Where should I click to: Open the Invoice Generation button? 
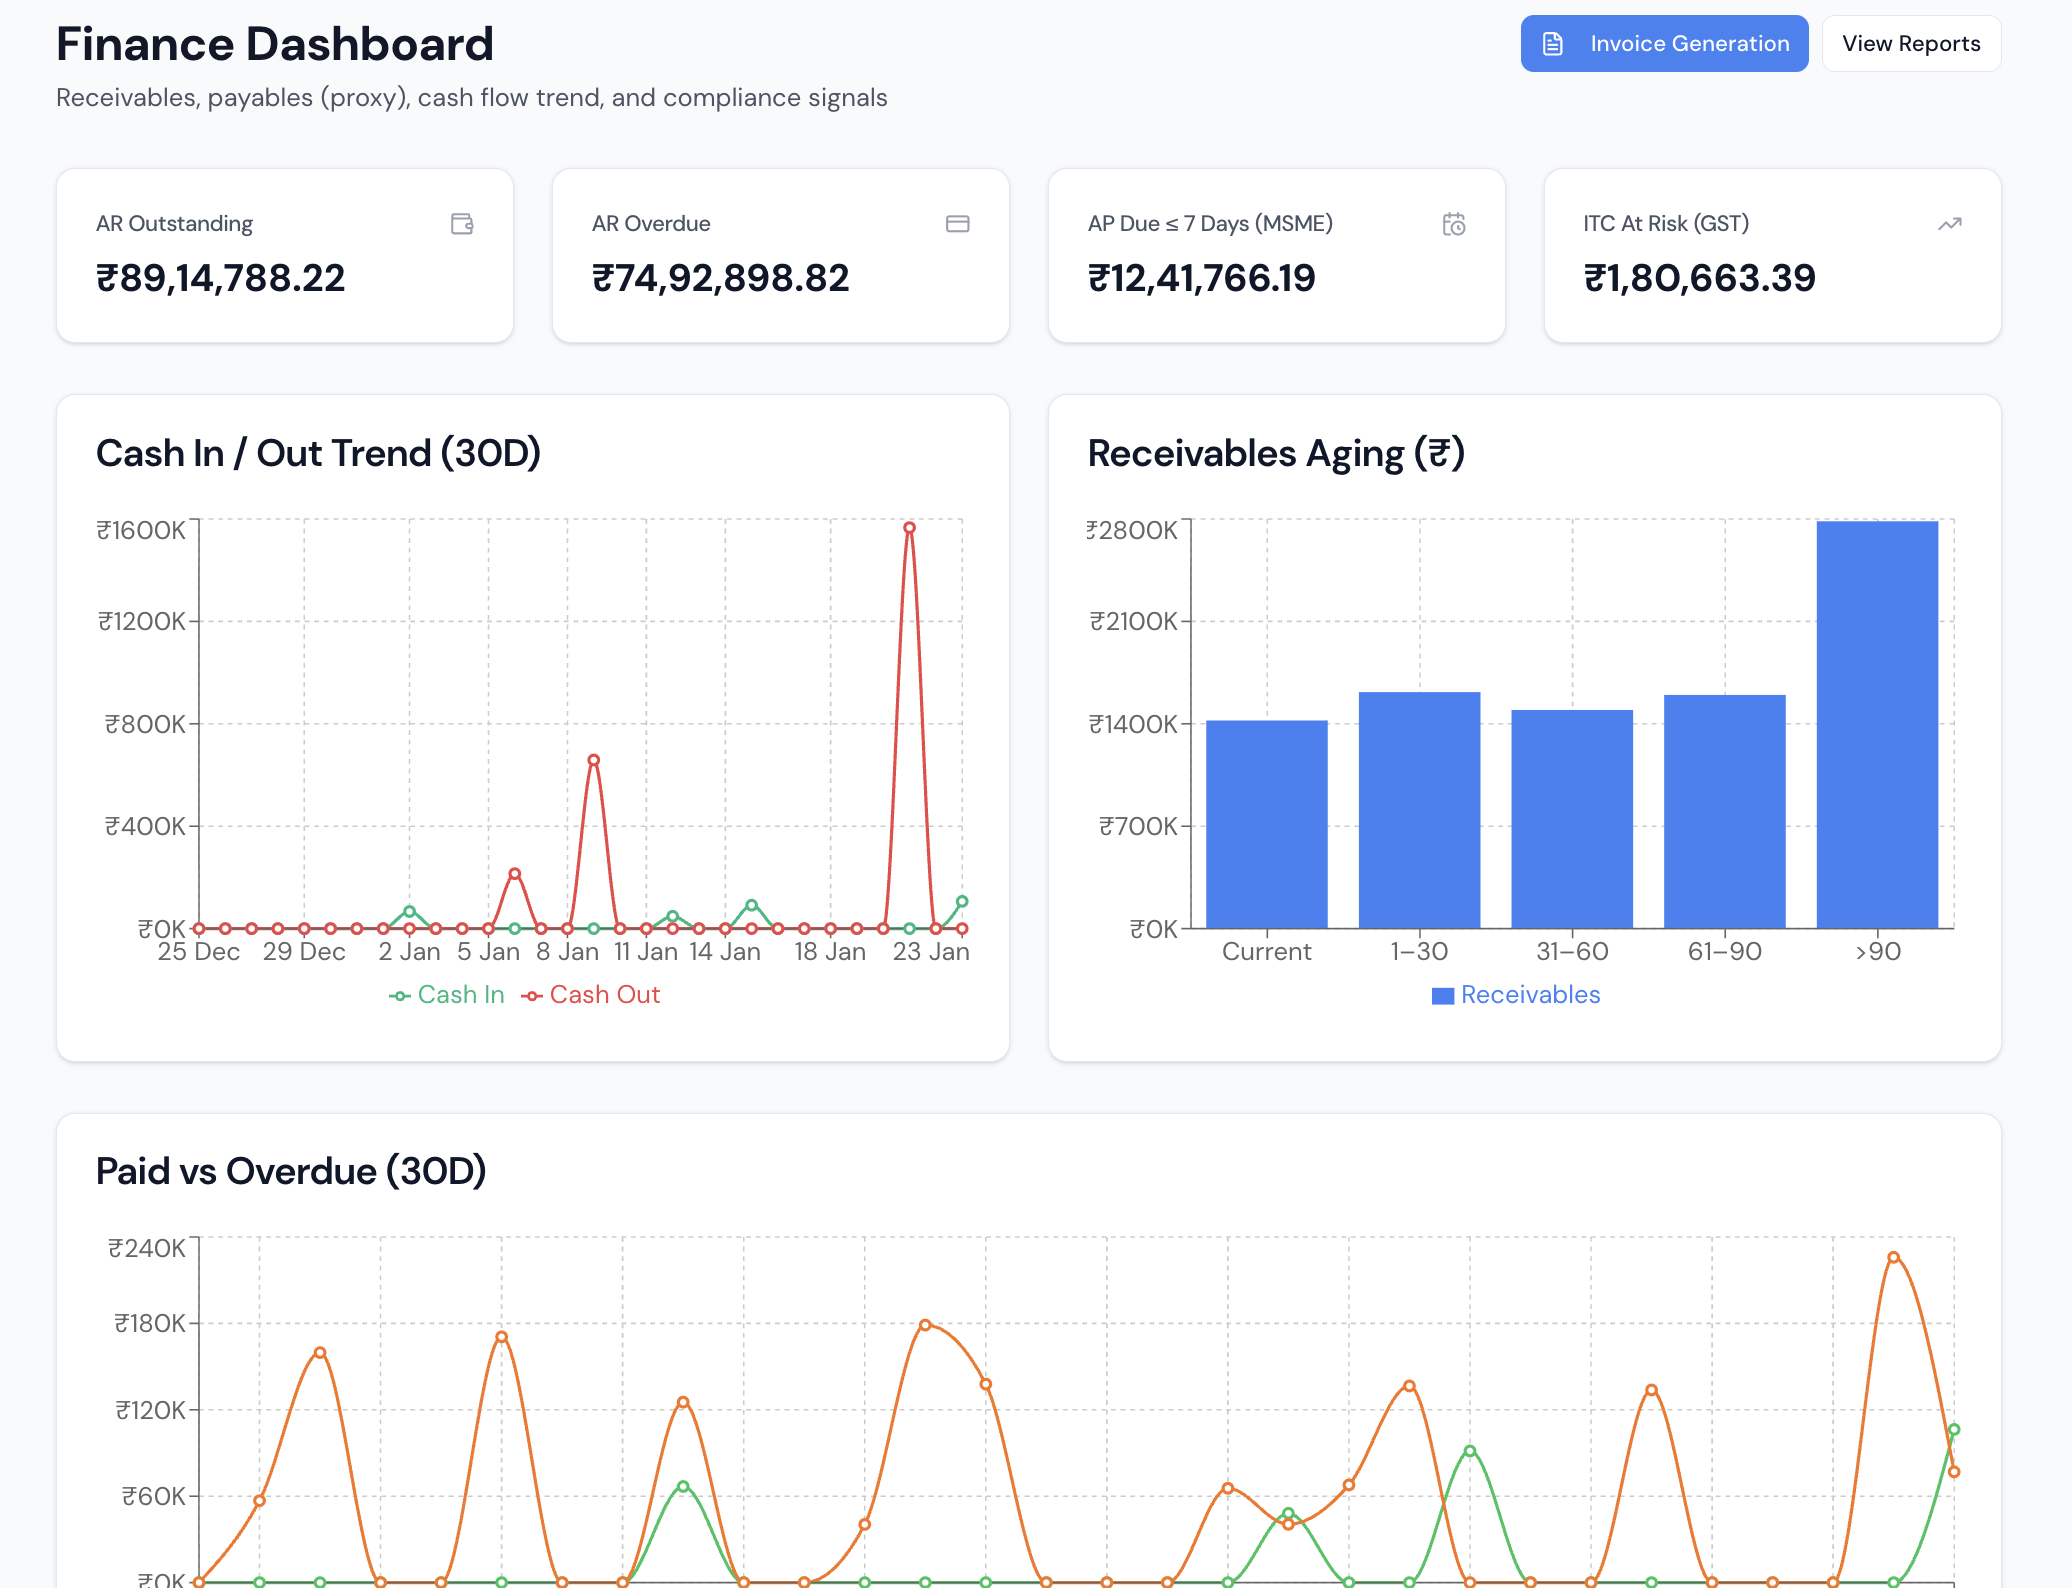coord(1688,44)
